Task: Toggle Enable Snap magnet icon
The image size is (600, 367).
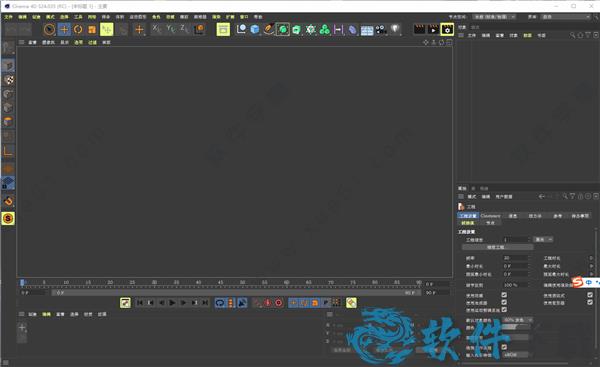Action: click(8, 201)
